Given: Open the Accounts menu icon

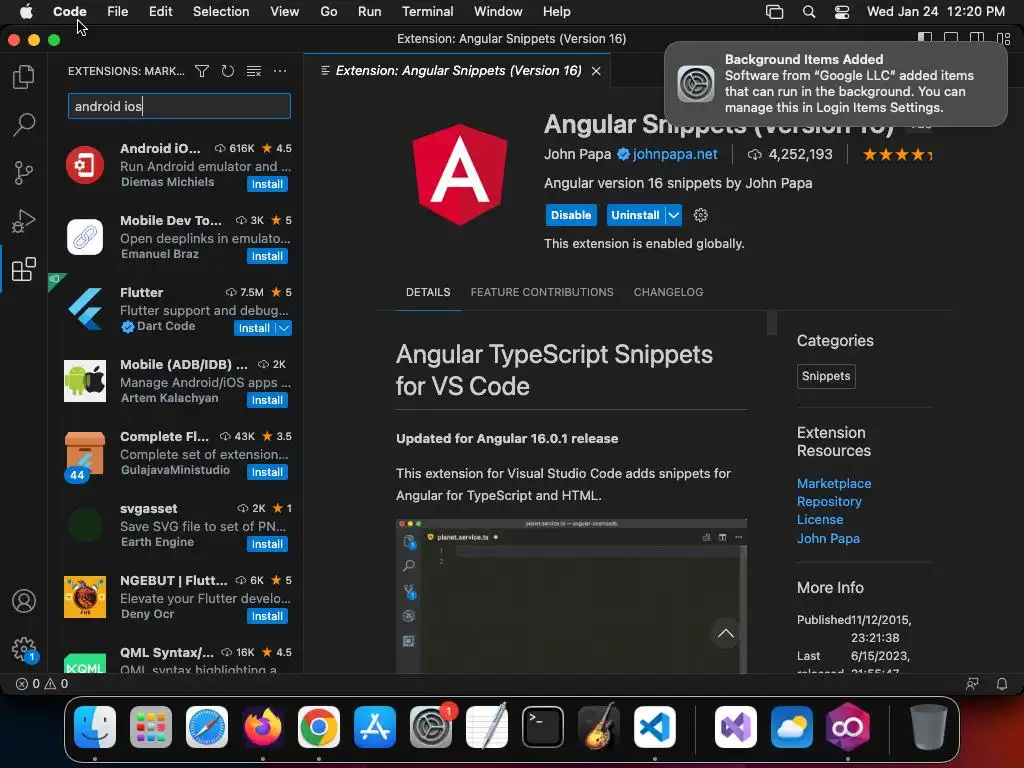Looking at the screenshot, I should [24, 601].
